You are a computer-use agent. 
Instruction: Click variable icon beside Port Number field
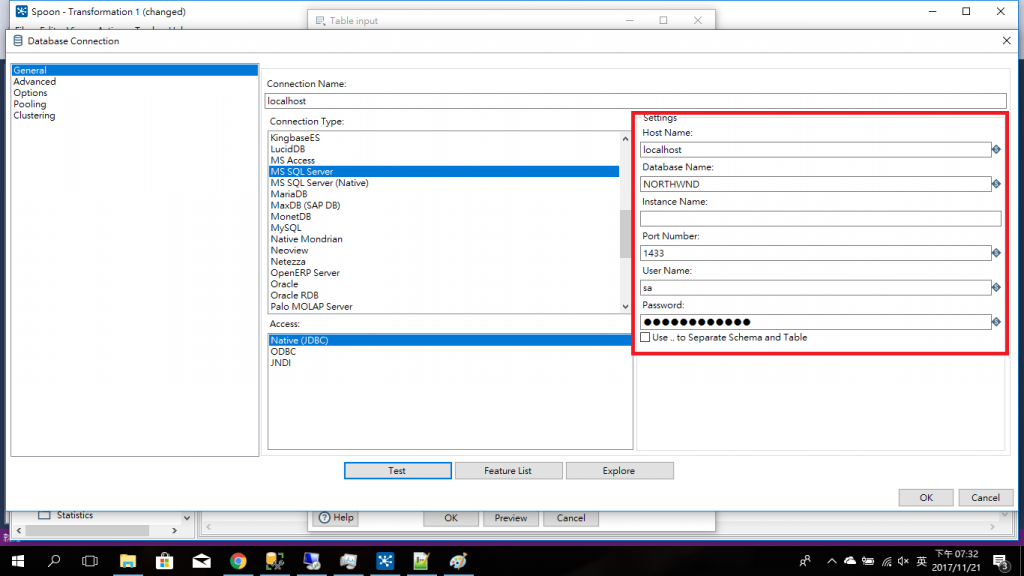pos(996,253)
